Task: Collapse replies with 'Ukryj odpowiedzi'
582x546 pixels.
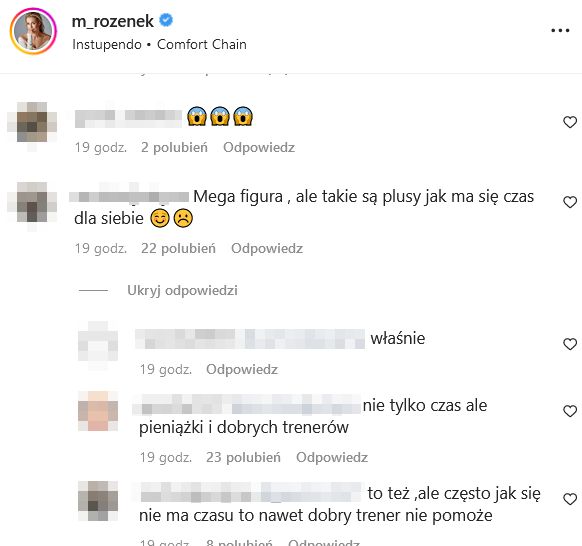Action: pyautogui.click(x=182, y=290)
